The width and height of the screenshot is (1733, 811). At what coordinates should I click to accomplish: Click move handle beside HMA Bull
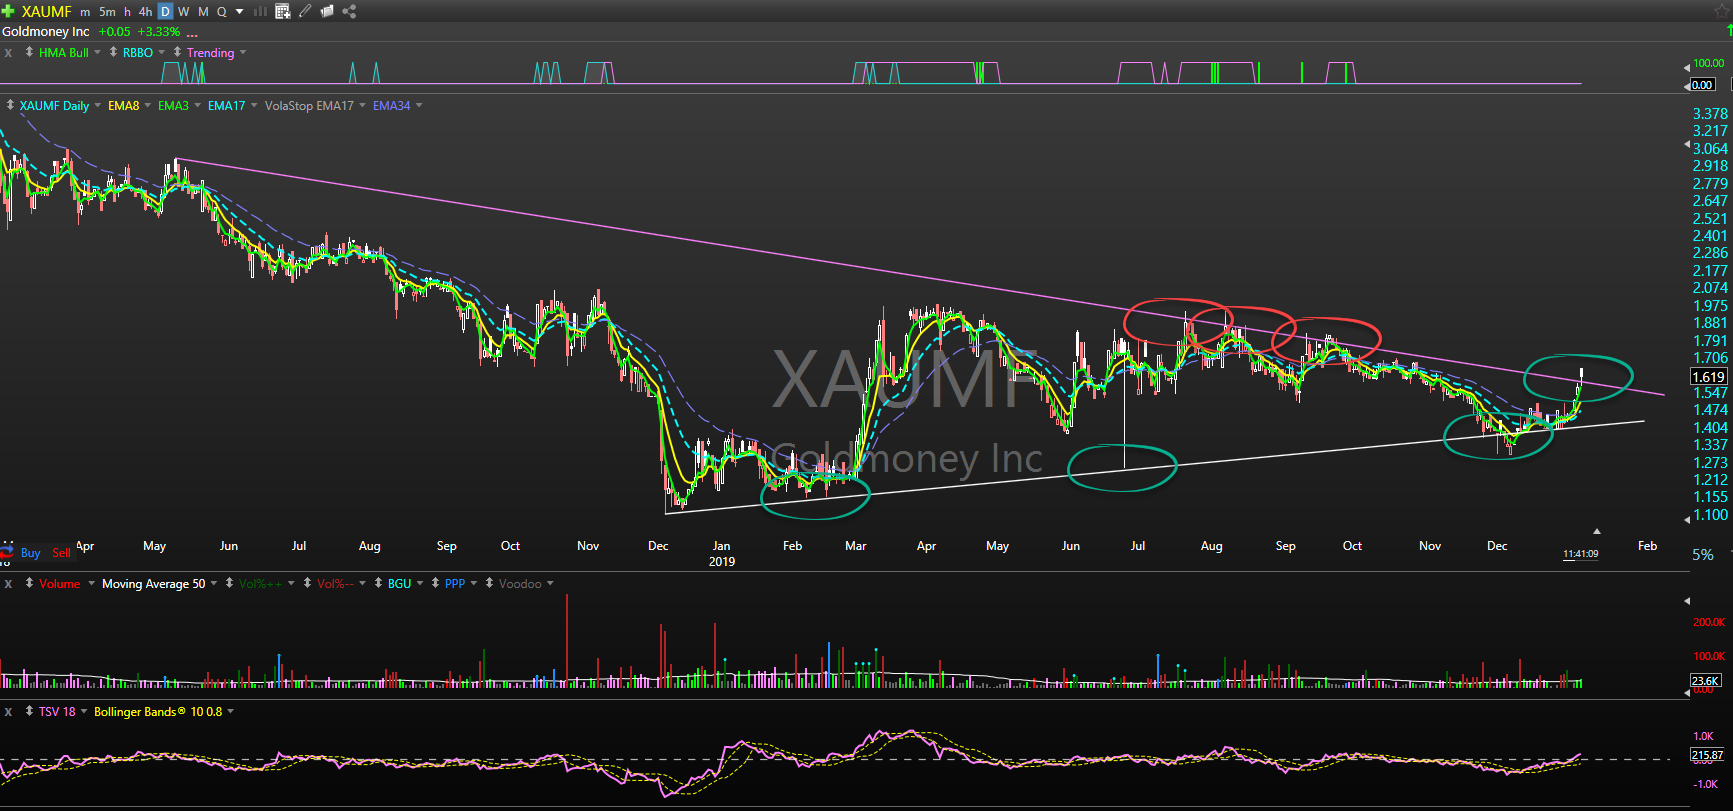(x=29, y=52)
